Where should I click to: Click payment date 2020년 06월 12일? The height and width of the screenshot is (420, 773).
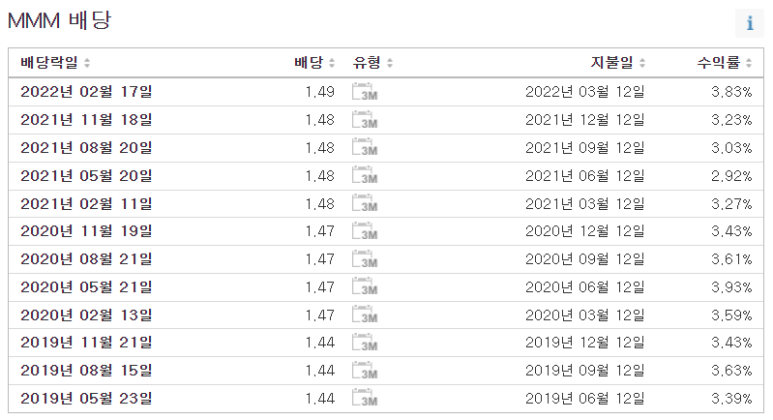point(585,287)
